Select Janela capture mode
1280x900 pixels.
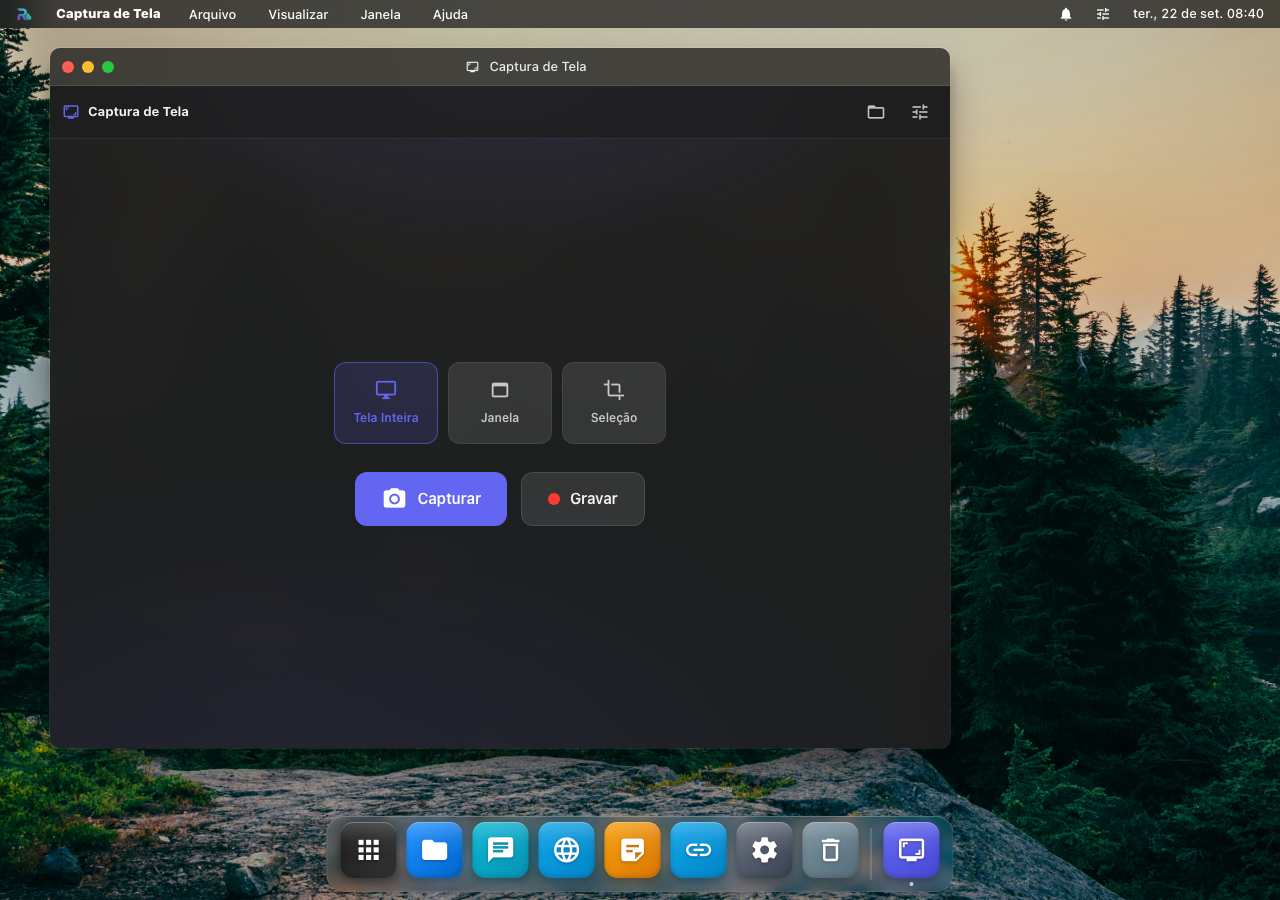click(x=500, y=403)
